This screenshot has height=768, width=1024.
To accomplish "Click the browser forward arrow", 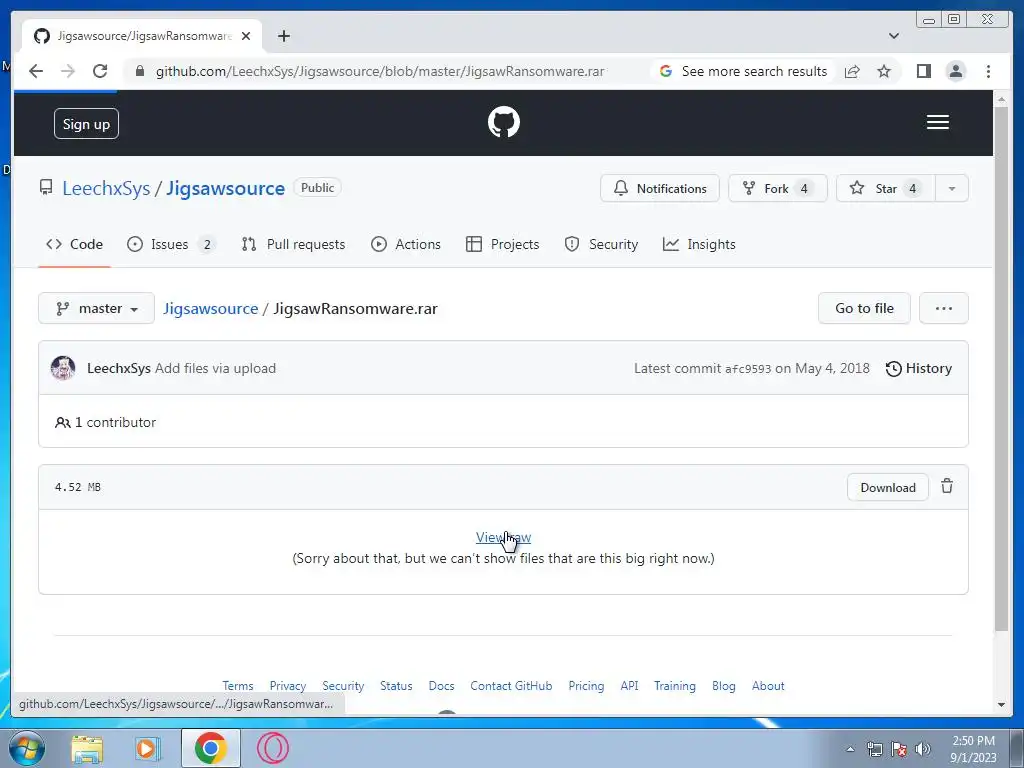I will click(x=68, y=71).
